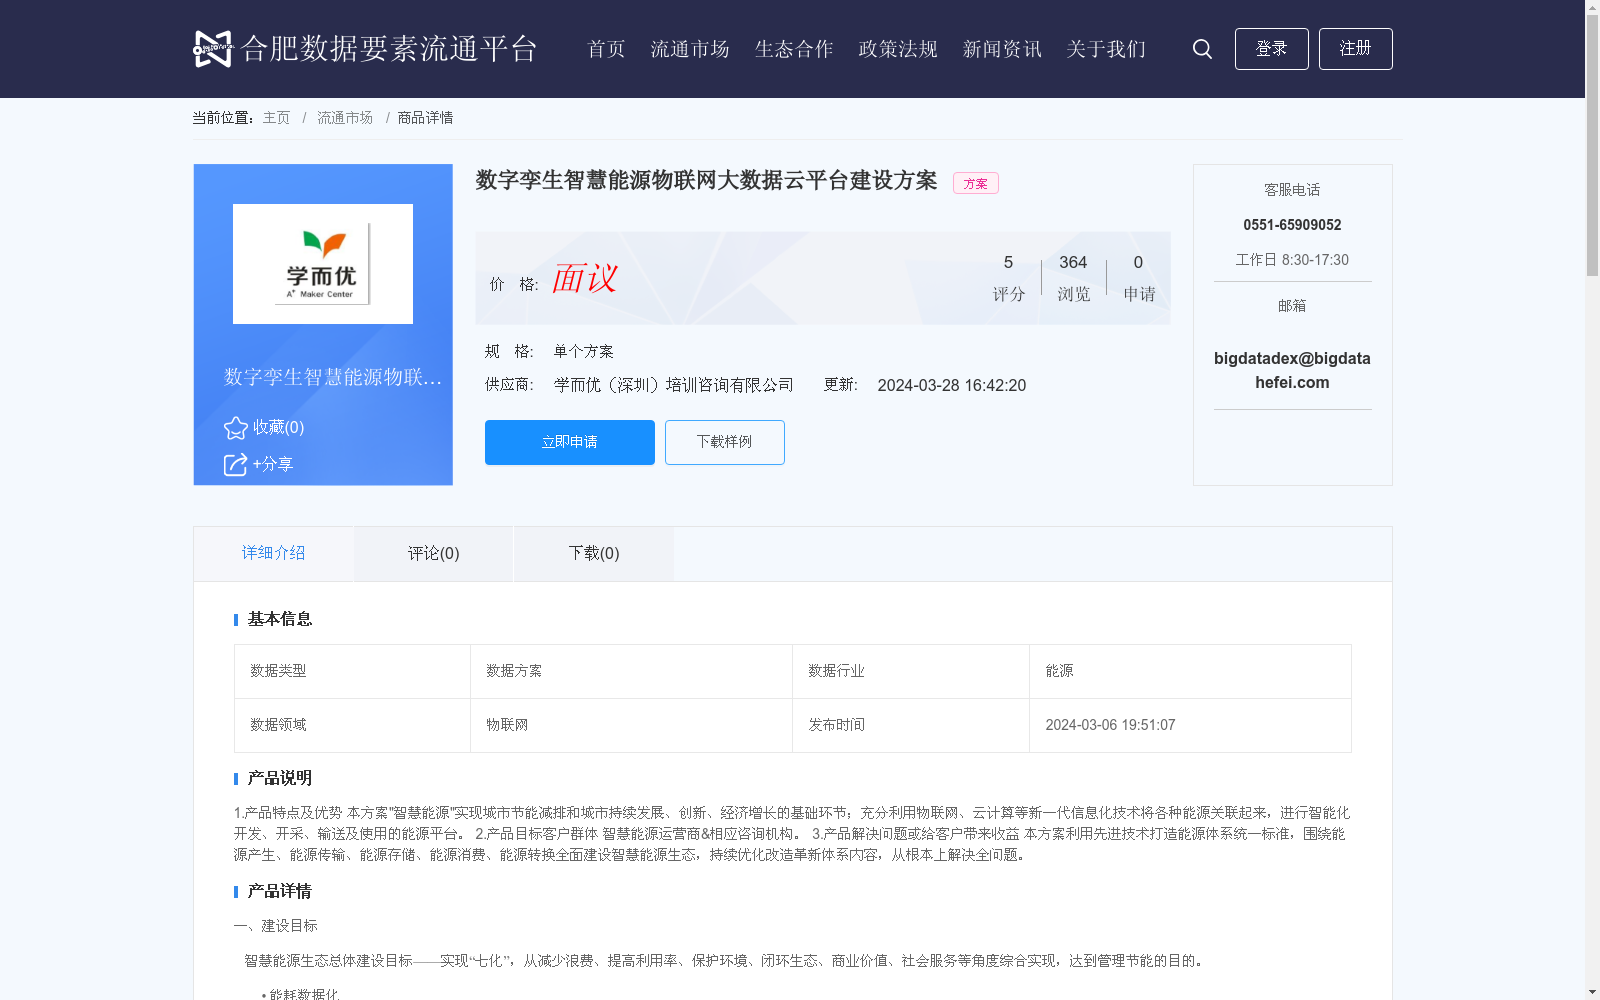The width and height of the screenshot is (1600, 1000).
Task: Click the update time 2024-03-28 16:42:20
Action: [x=952, y=386]
